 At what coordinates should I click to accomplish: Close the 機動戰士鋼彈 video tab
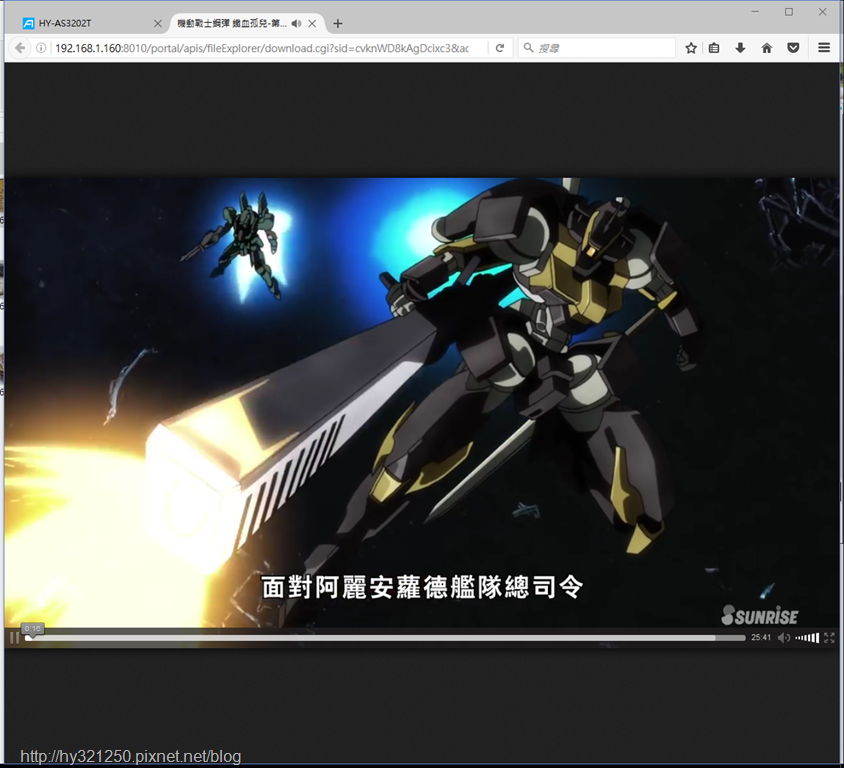click(312, 23)
